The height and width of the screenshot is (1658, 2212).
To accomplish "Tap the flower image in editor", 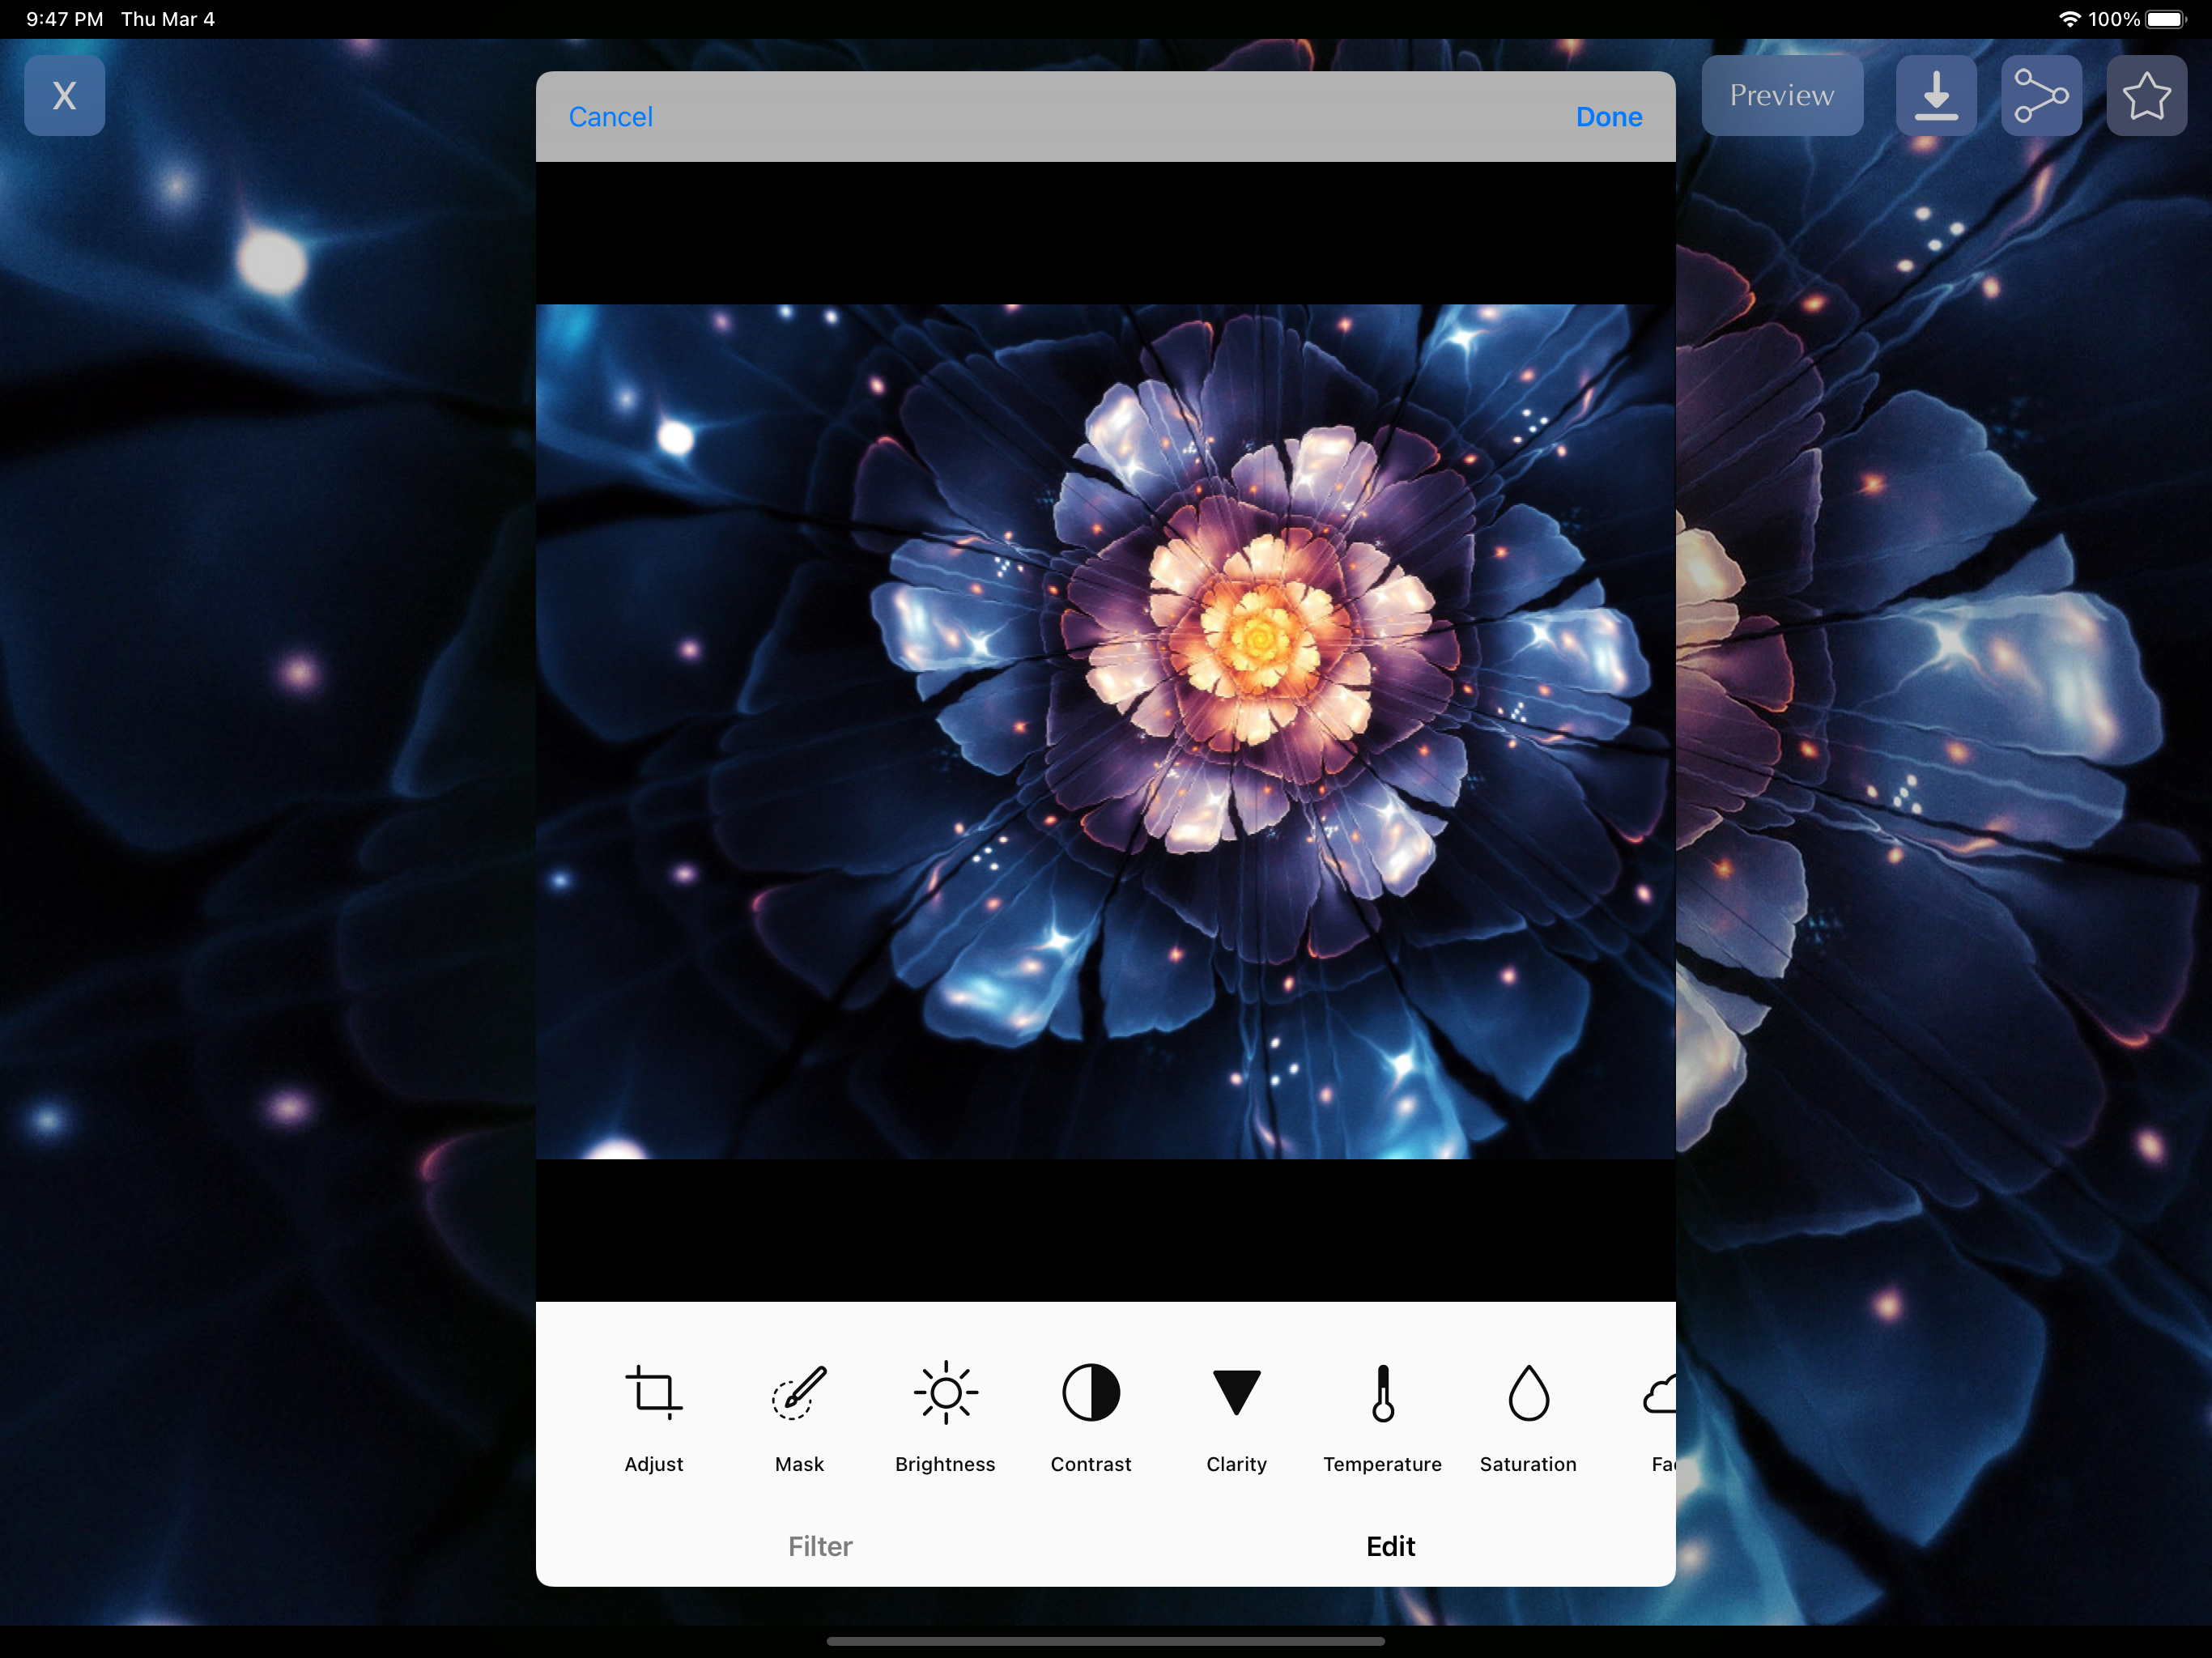I will pyautogui.click(x=1105, y=731).
